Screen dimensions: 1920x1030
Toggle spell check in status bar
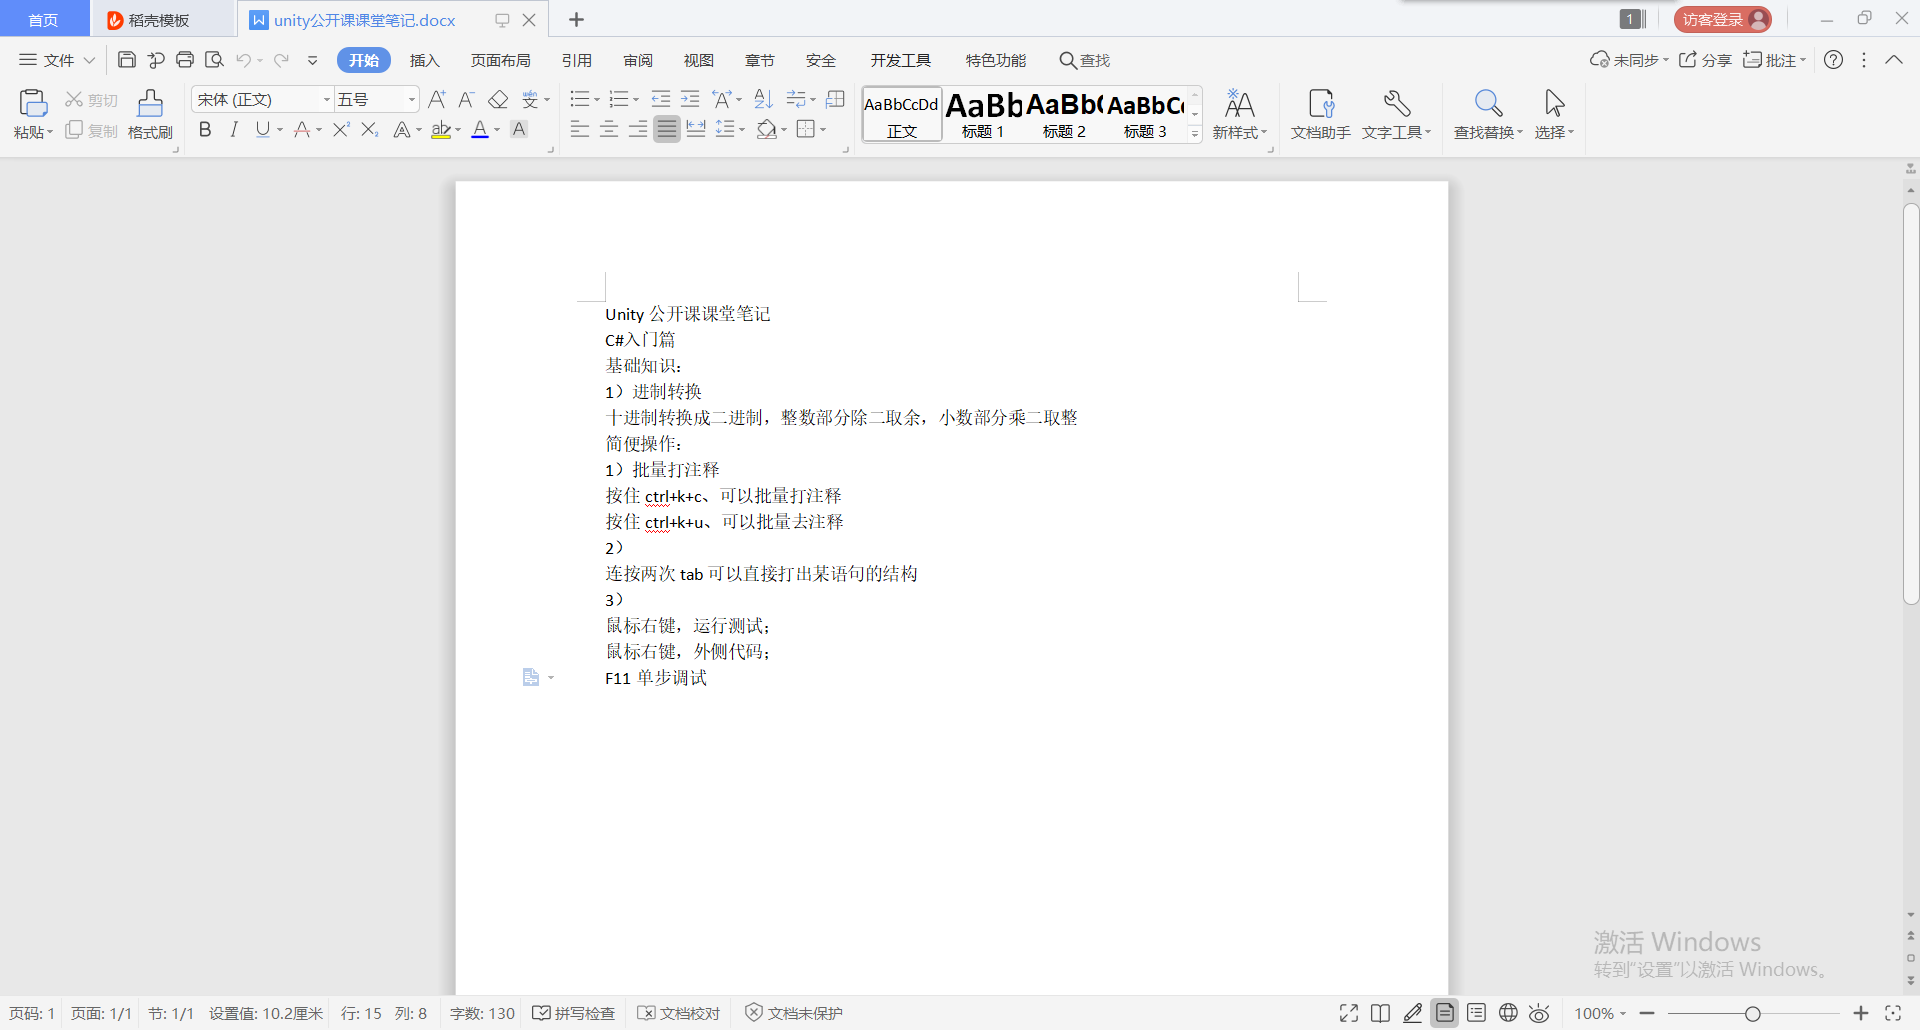574,1013
